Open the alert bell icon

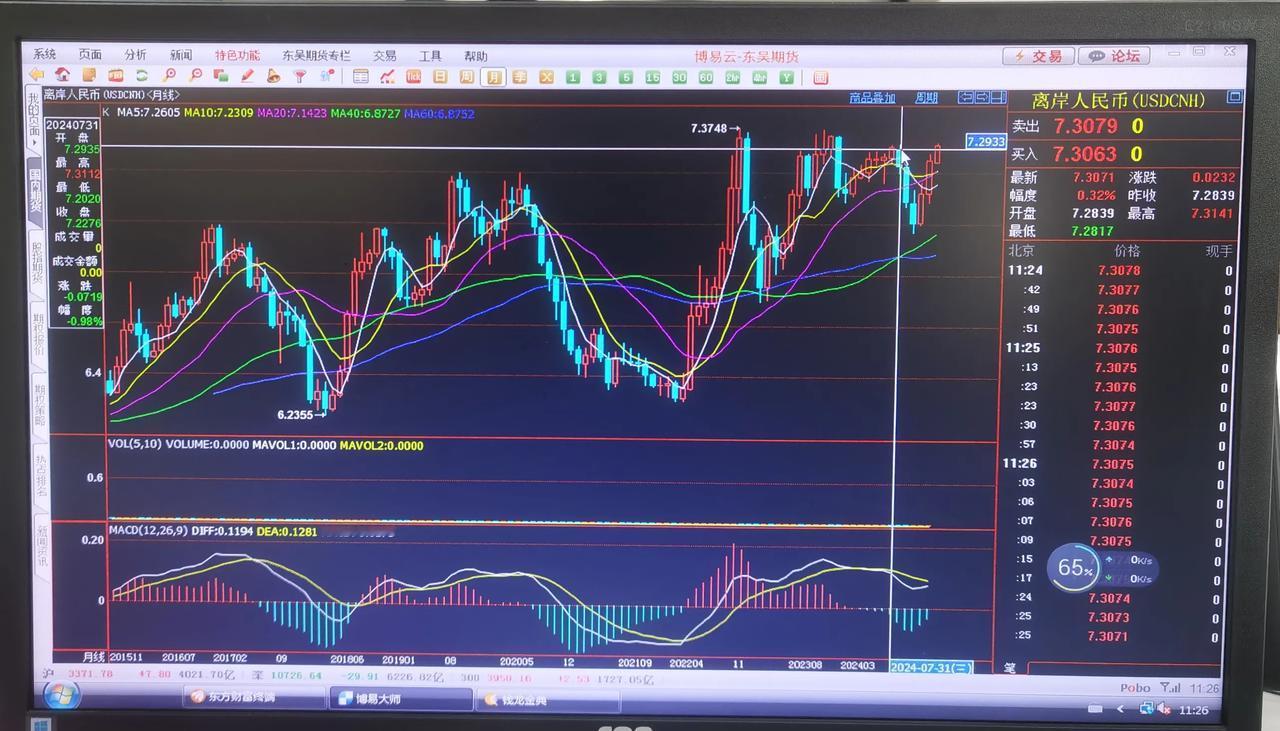point(273,75)
